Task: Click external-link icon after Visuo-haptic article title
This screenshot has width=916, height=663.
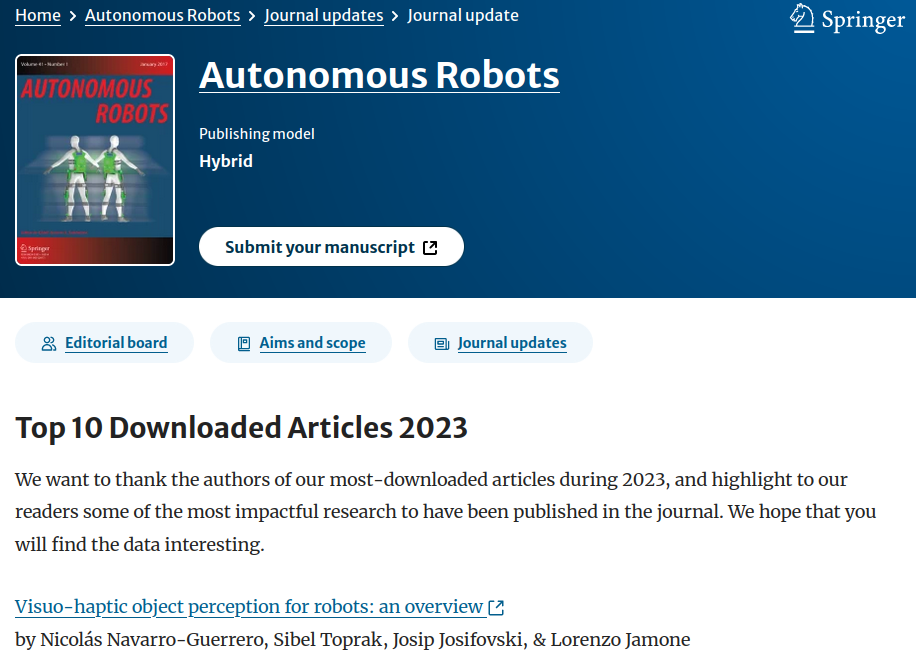Action: pos(496,607)
